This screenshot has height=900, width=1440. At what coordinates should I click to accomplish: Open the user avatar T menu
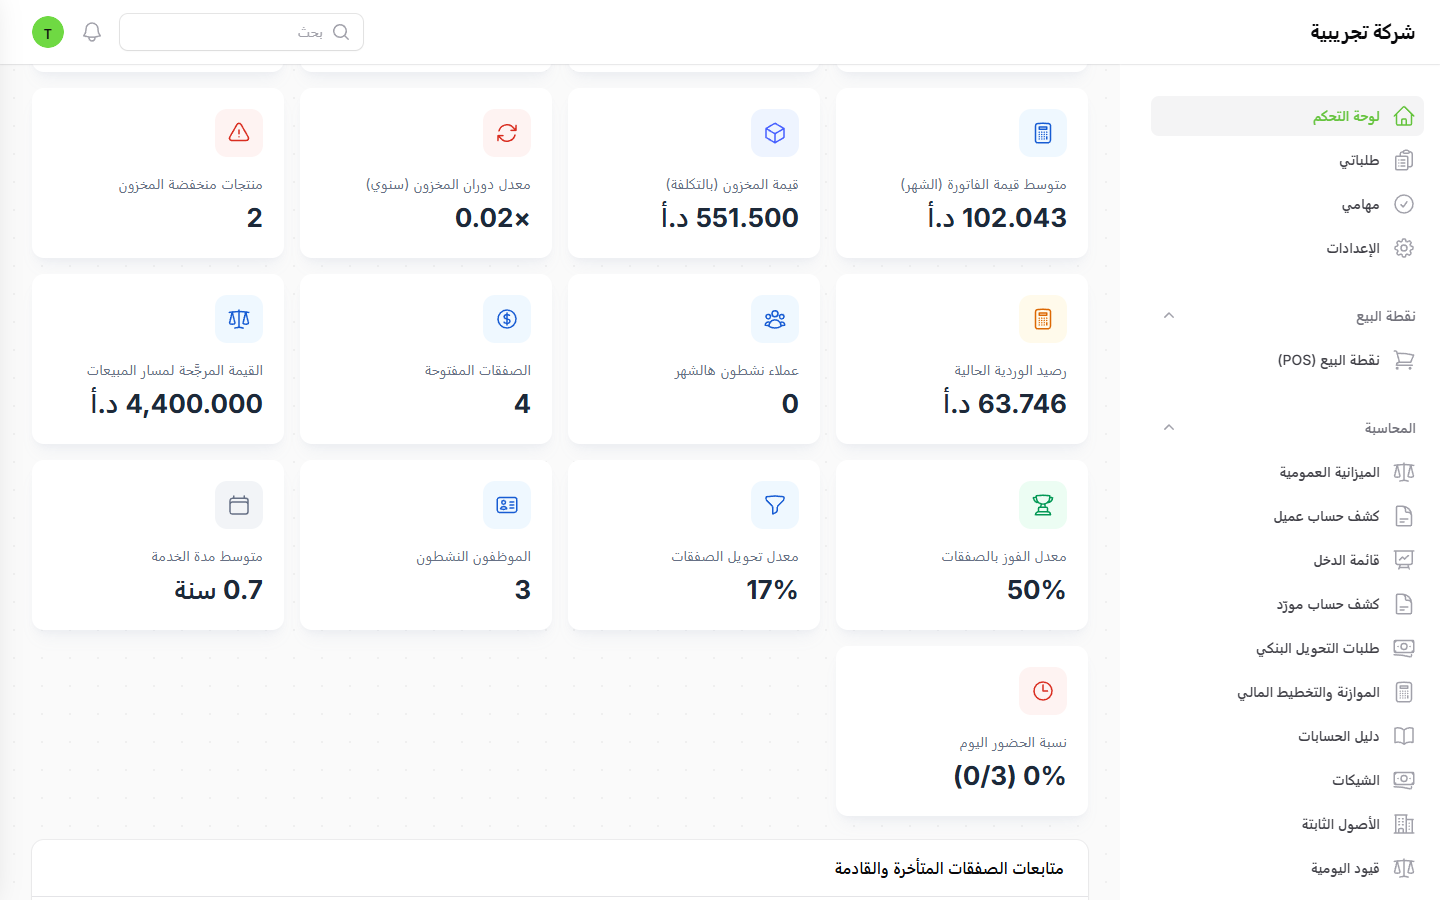tap(48, 32)
